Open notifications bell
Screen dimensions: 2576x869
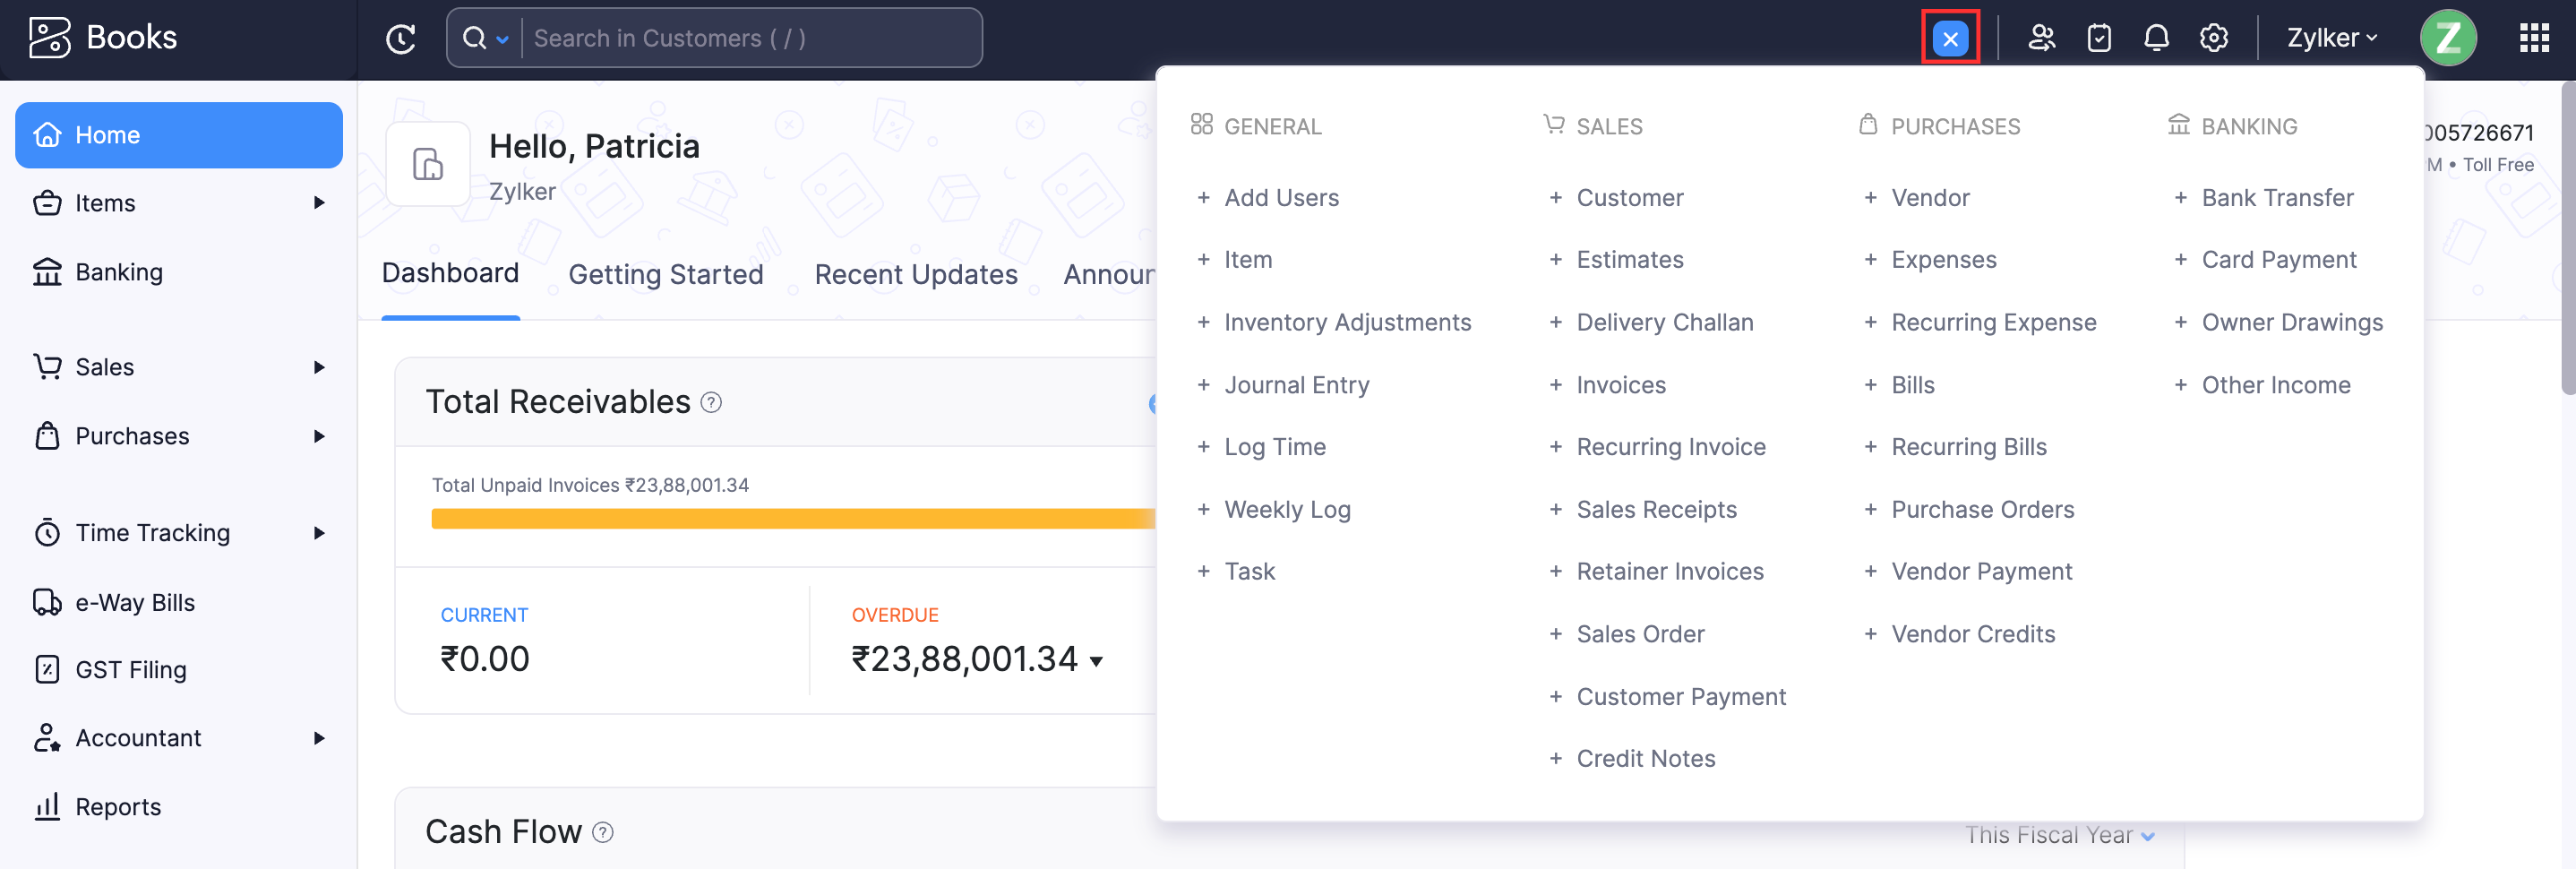point(2156,38)
